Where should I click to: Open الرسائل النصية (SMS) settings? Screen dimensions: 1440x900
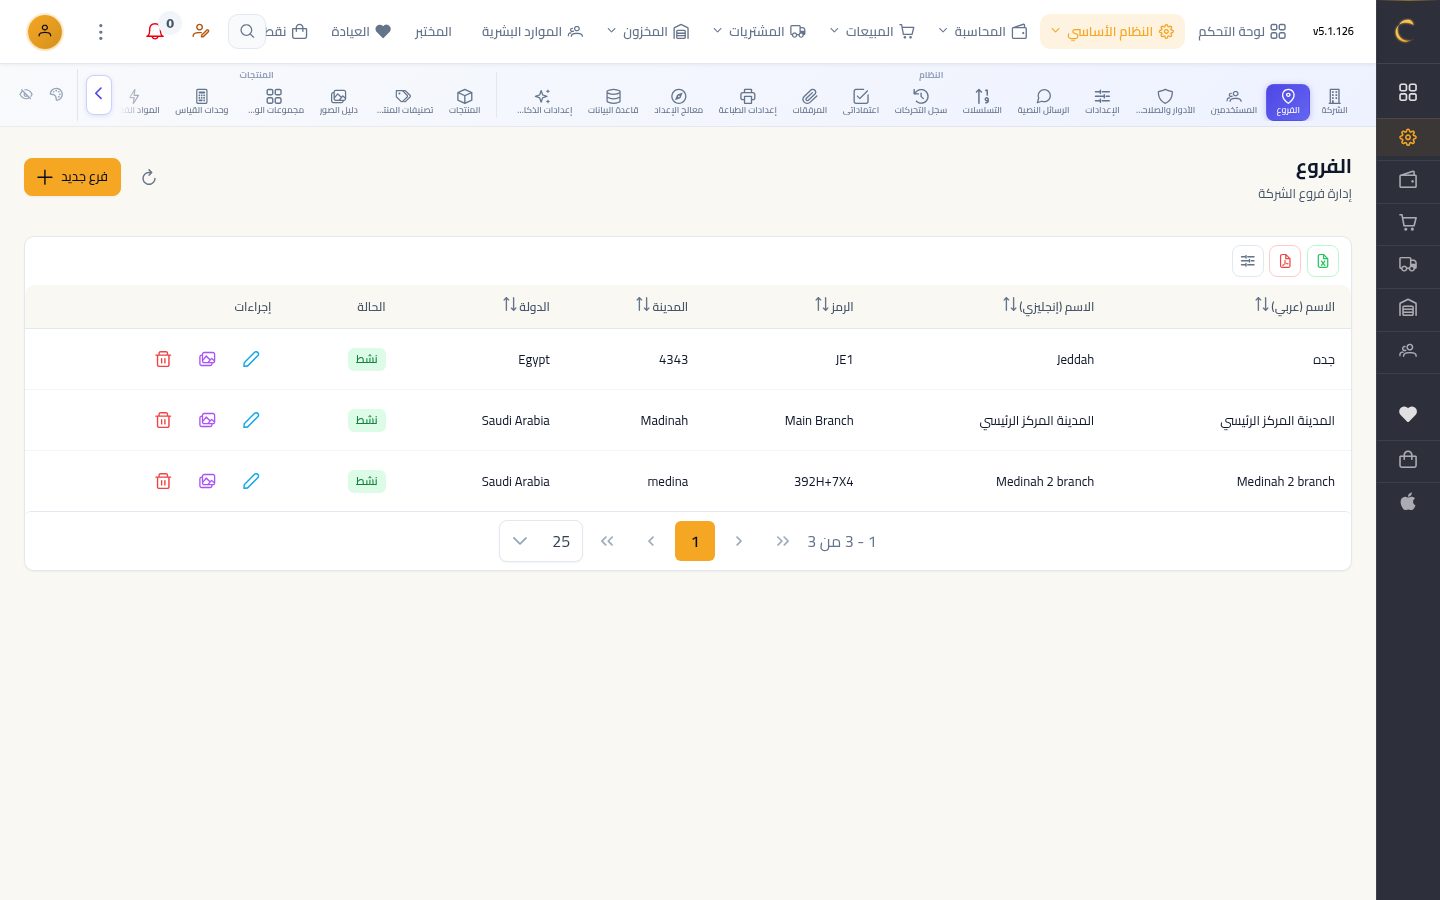pyautogui.click(x=1043, y=101)
